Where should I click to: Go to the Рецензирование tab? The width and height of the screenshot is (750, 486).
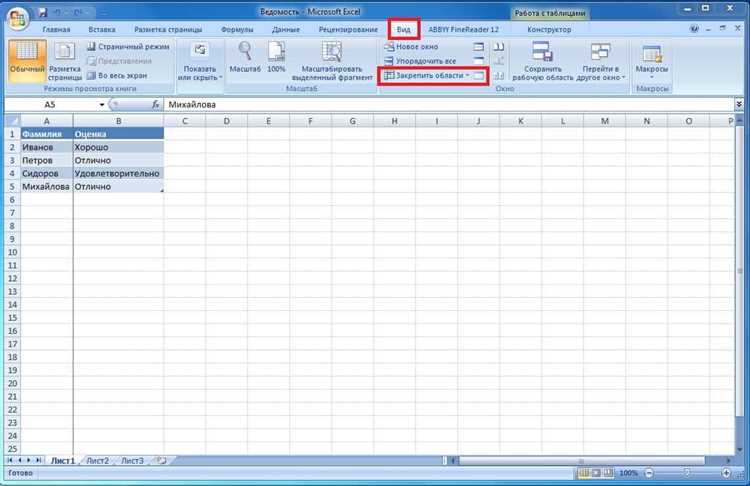(x=348, y=30)
